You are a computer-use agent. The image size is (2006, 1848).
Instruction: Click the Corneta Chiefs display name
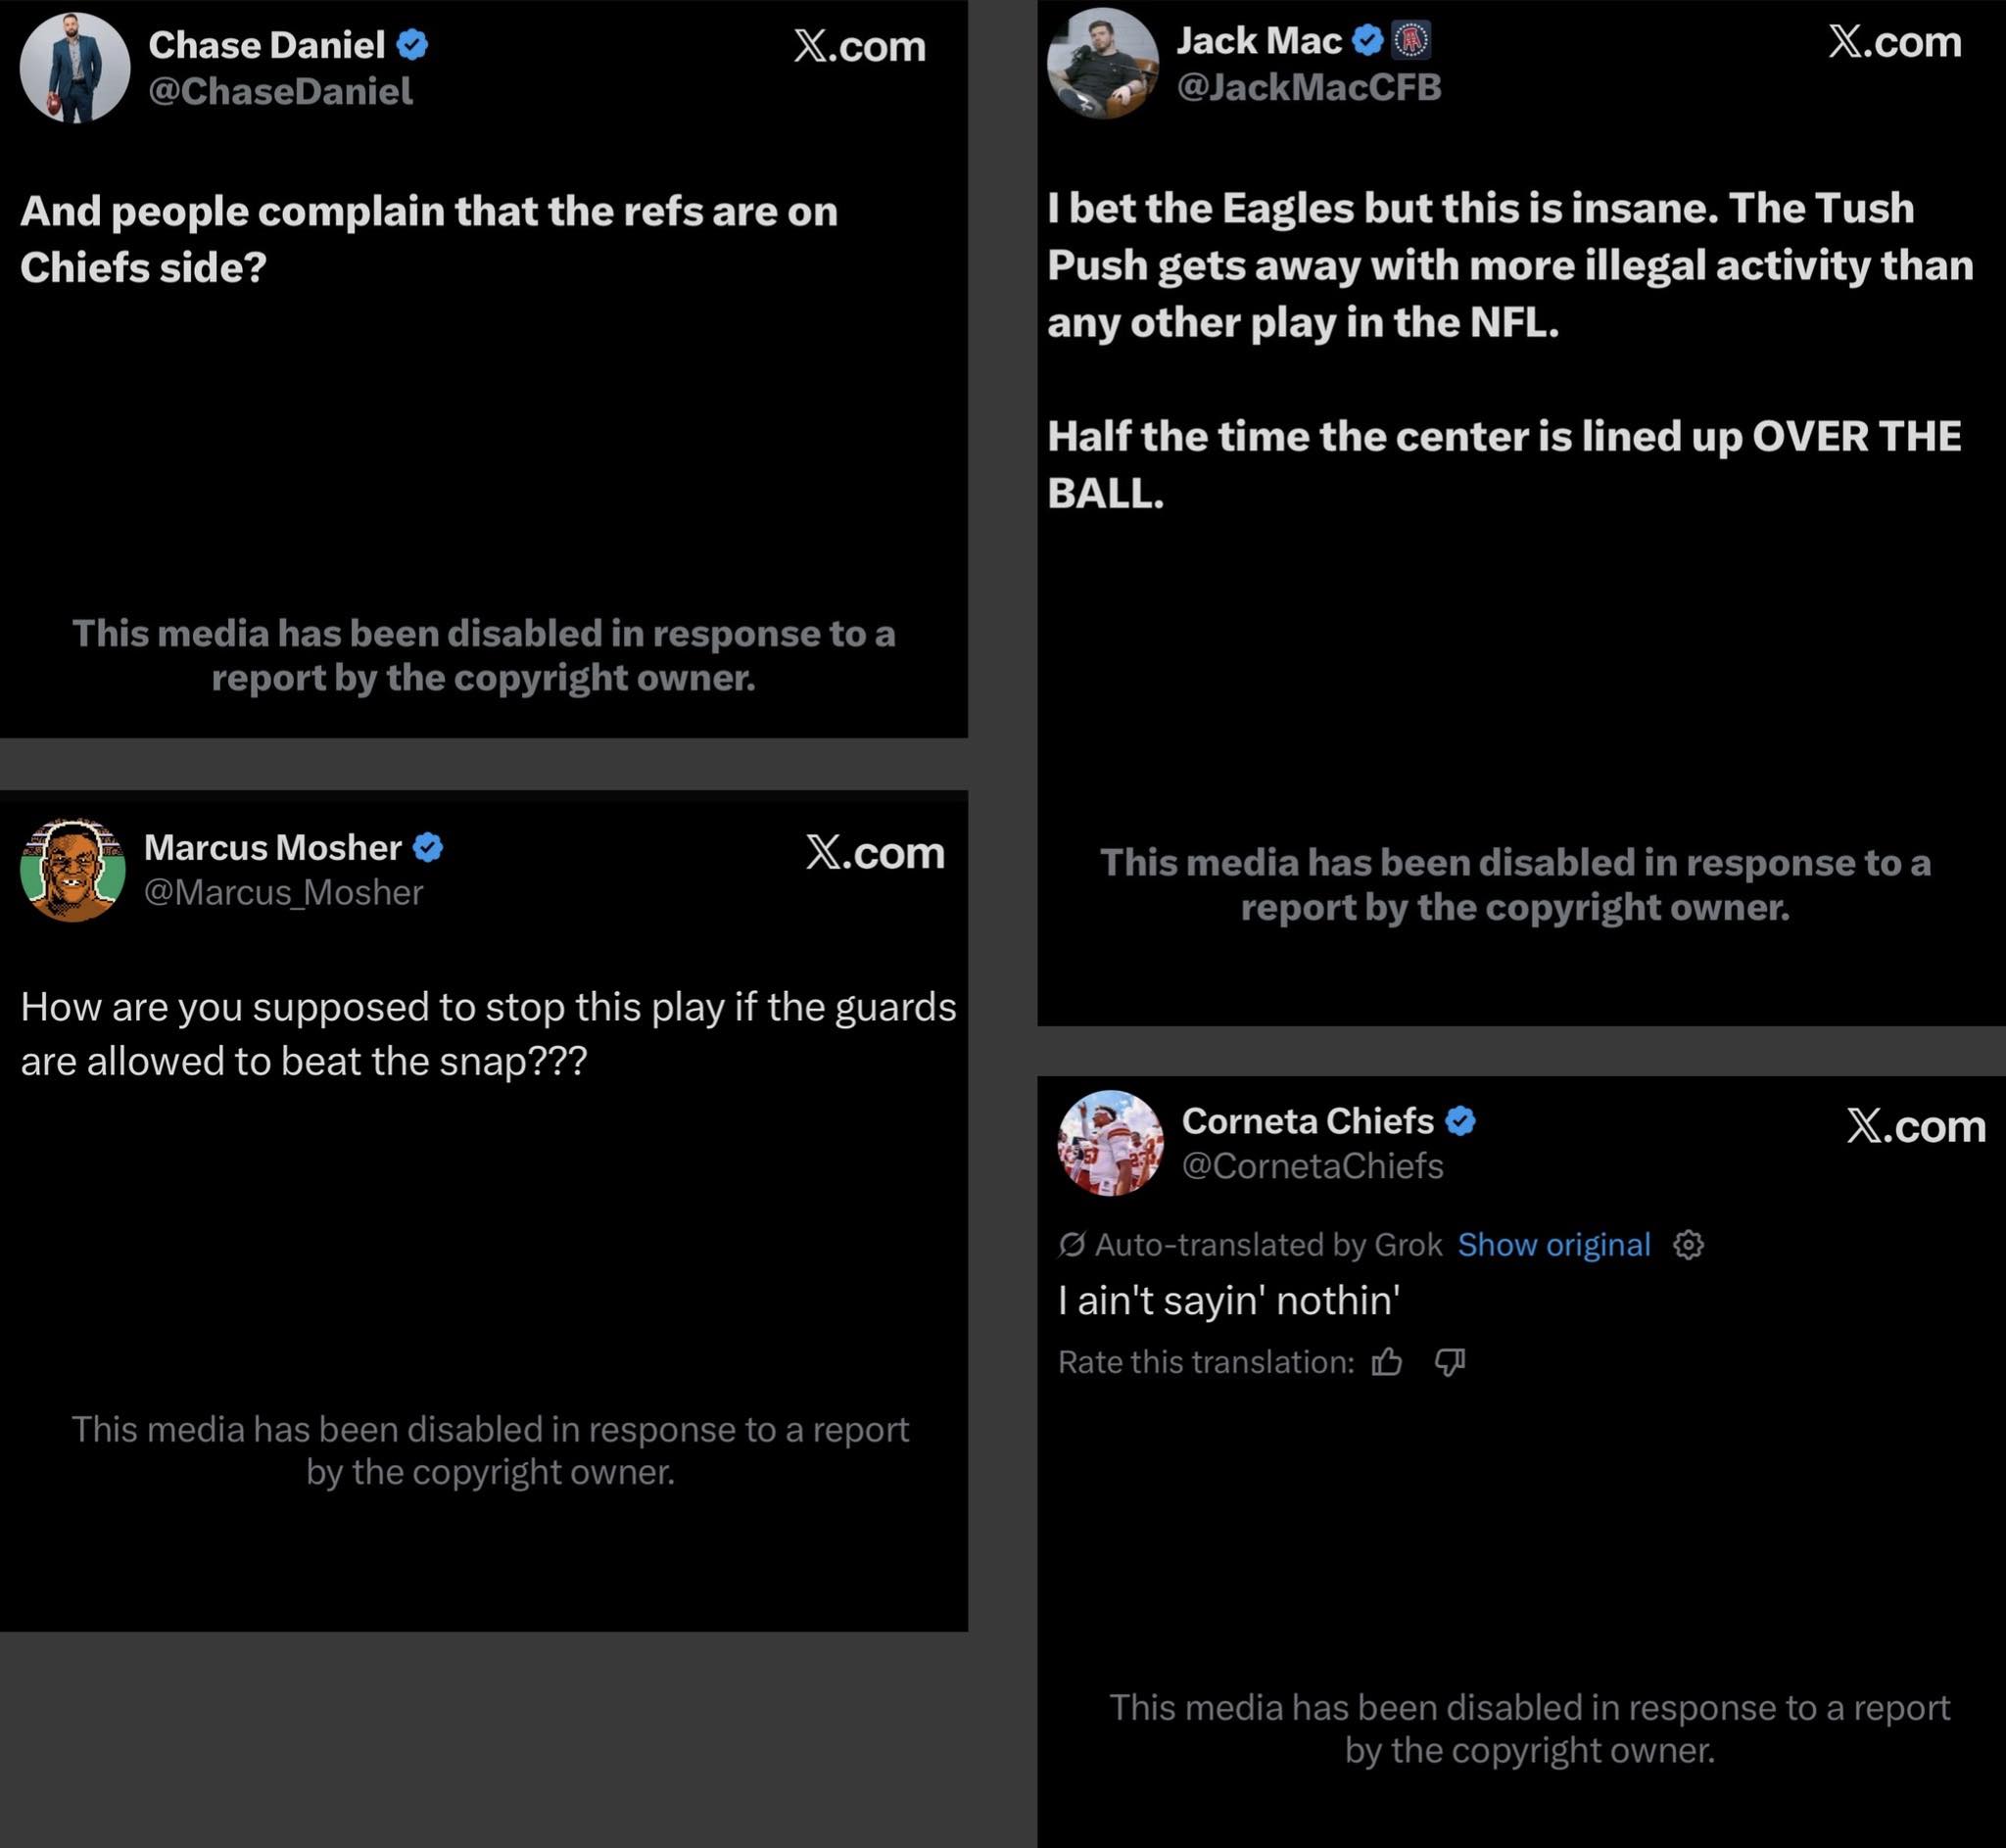click(1307, 1122)
